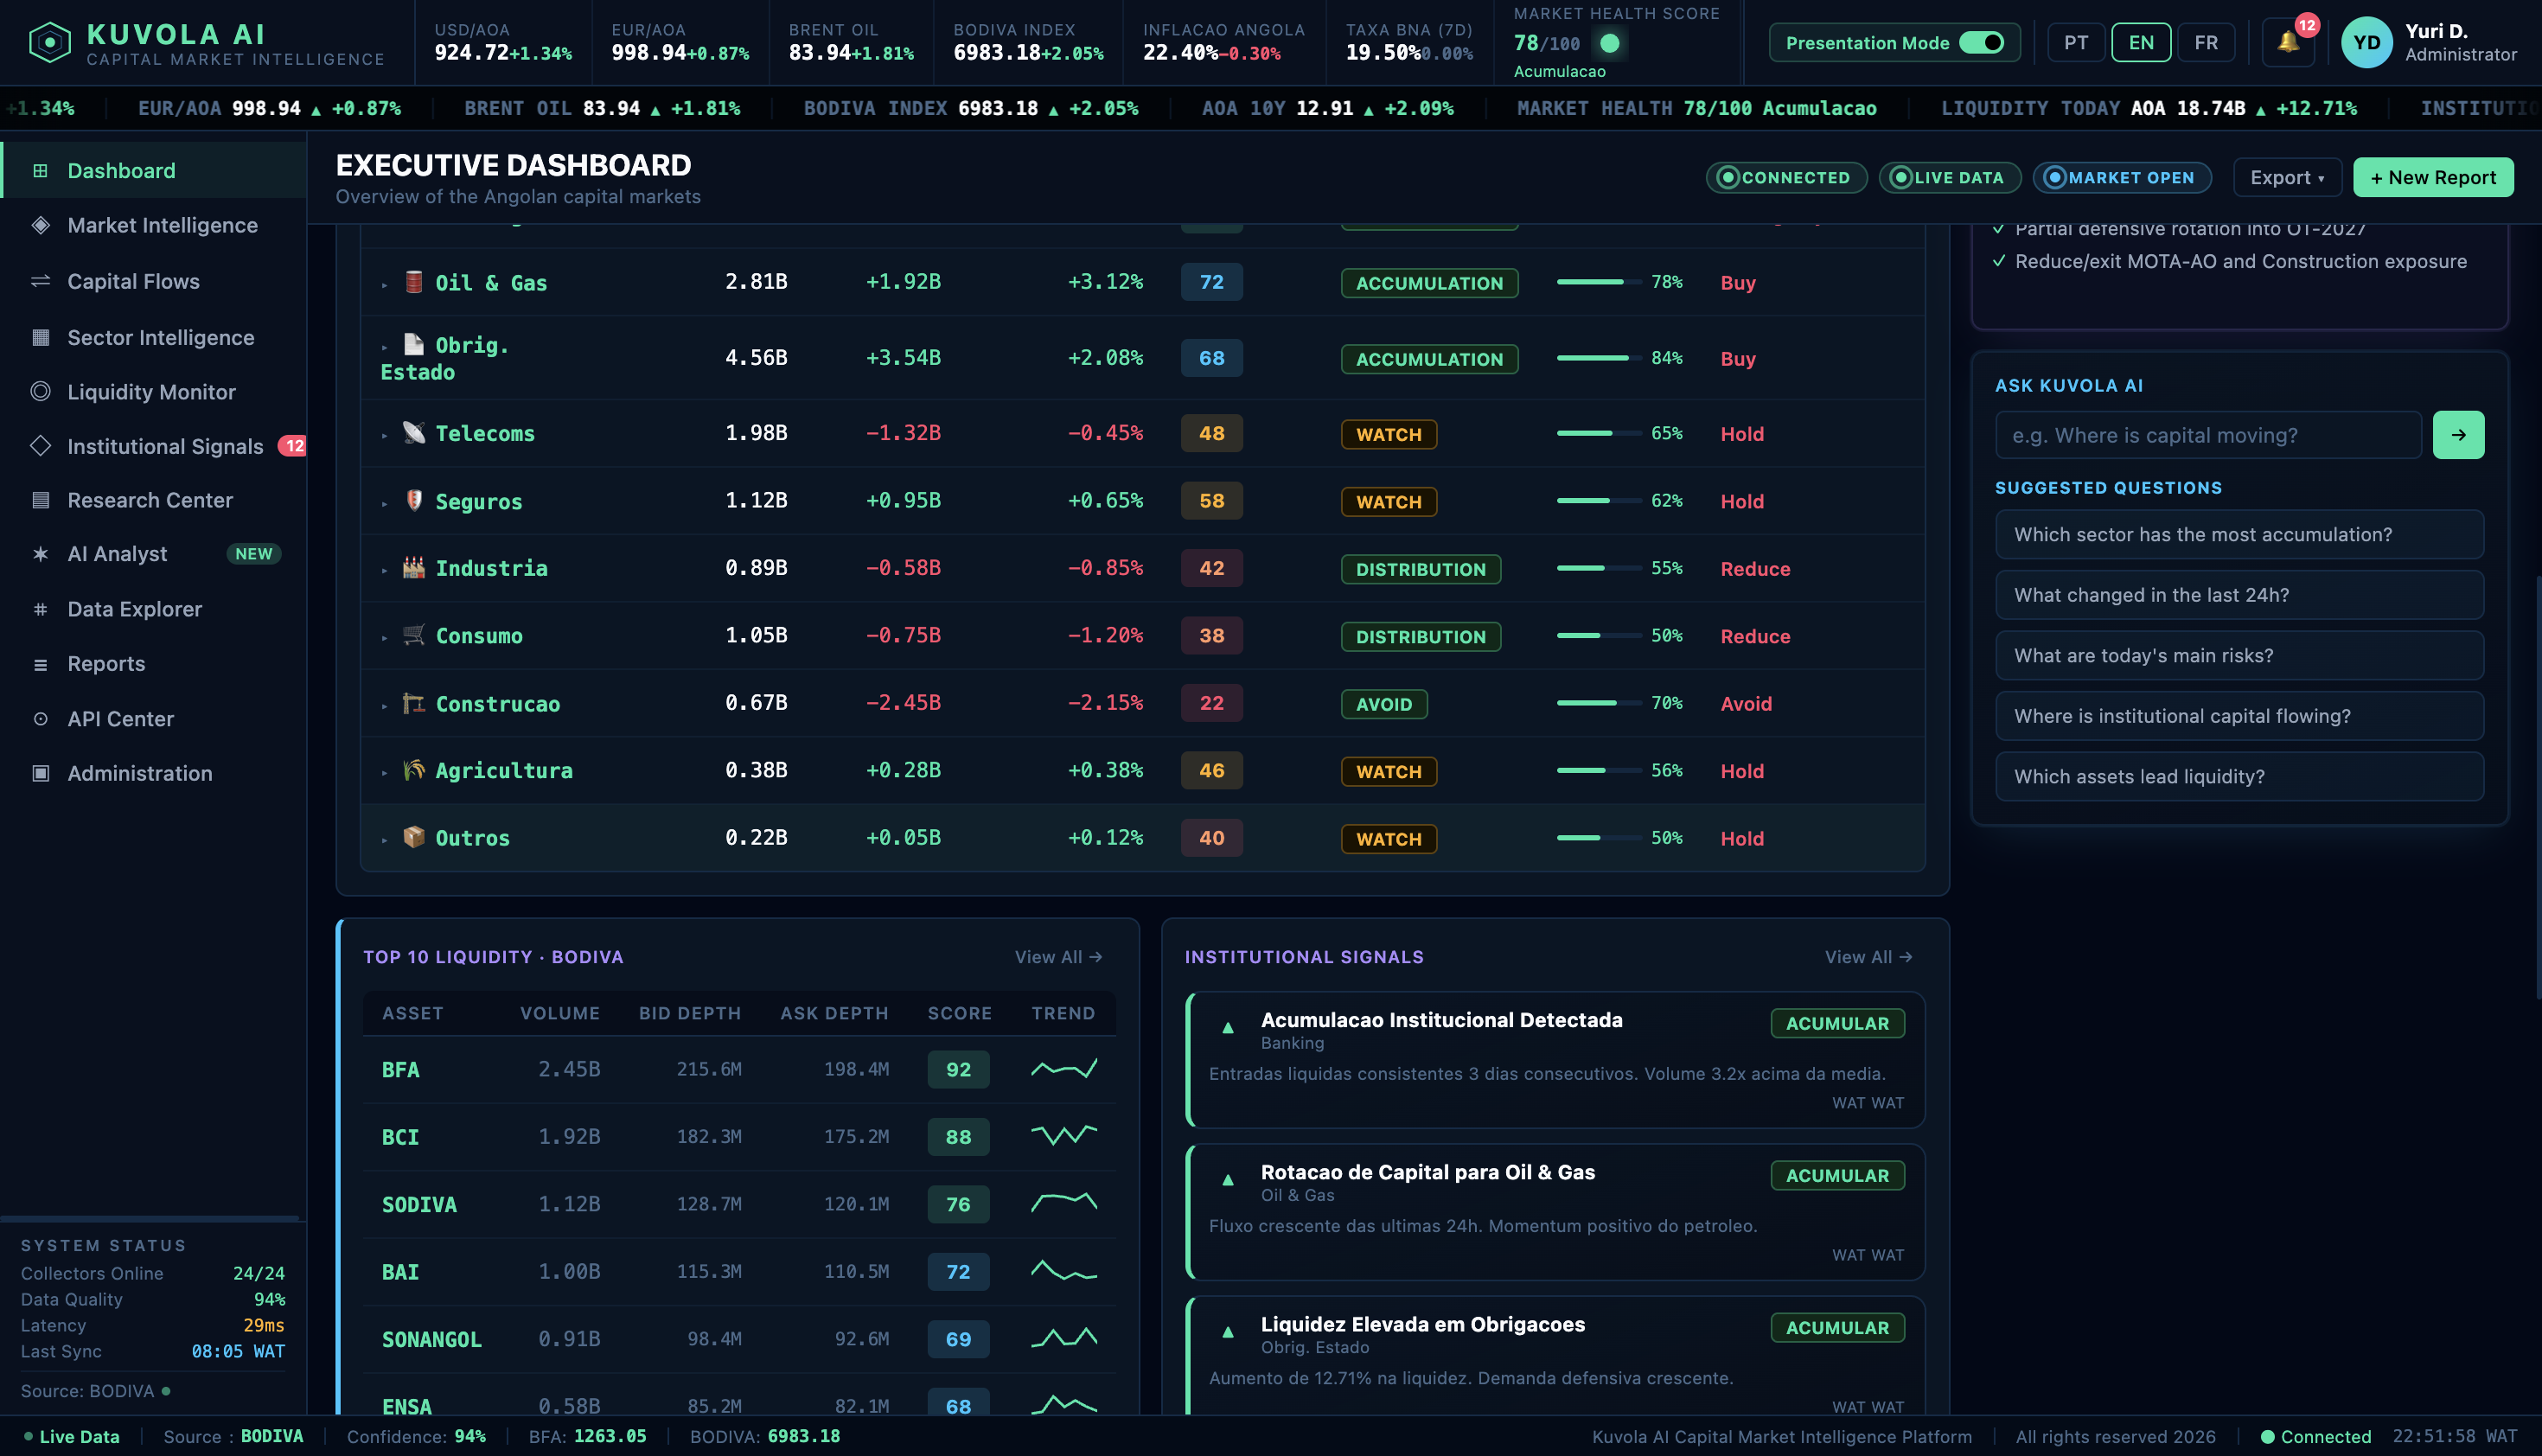Expand the Telecoms sector row
Viewport: 2542px width, 1456px height.
point(384,435)
